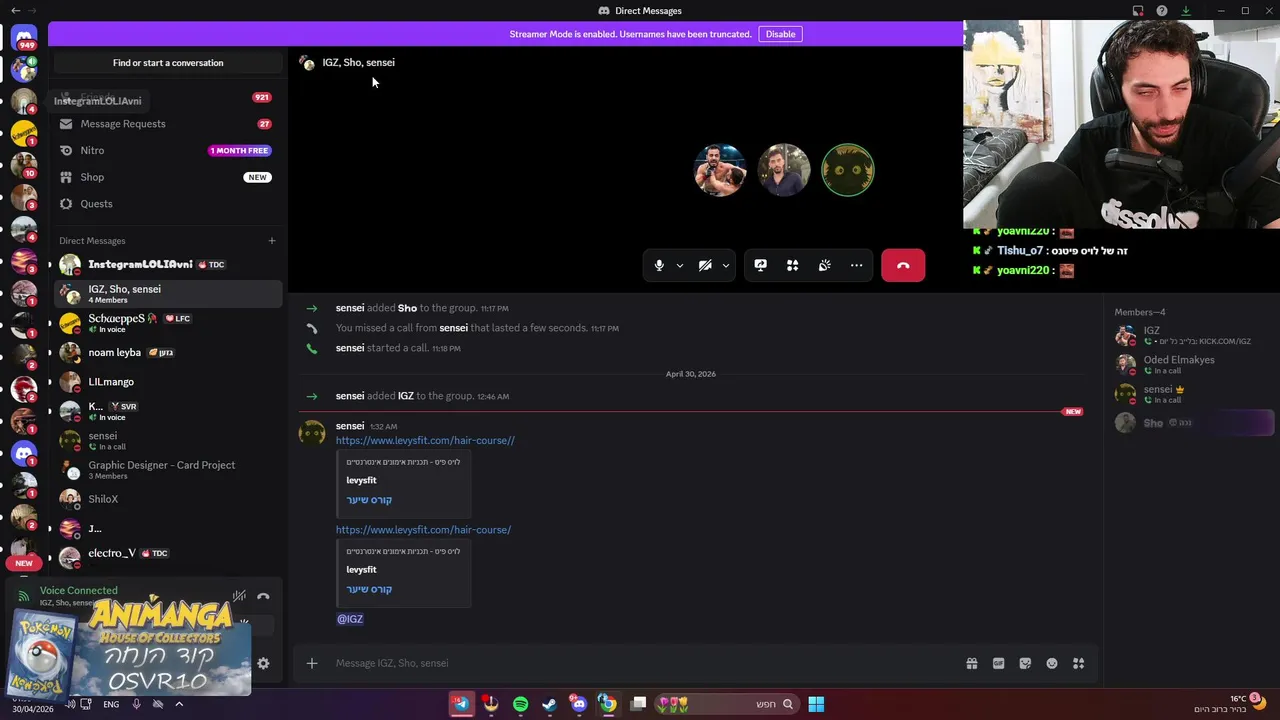Expand the system tray hidden icons chevron
This screenshot has height=720, width=1280.
179,704
